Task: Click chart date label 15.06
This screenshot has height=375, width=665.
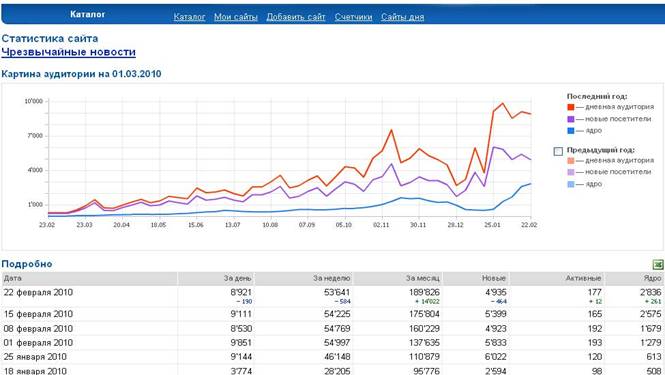Action: 196,225
